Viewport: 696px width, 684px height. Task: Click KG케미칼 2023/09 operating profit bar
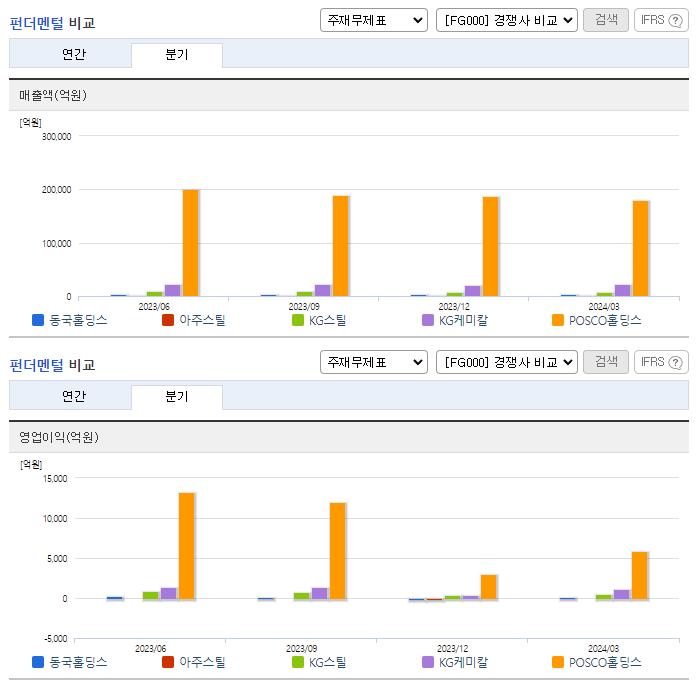pos(320,593)
